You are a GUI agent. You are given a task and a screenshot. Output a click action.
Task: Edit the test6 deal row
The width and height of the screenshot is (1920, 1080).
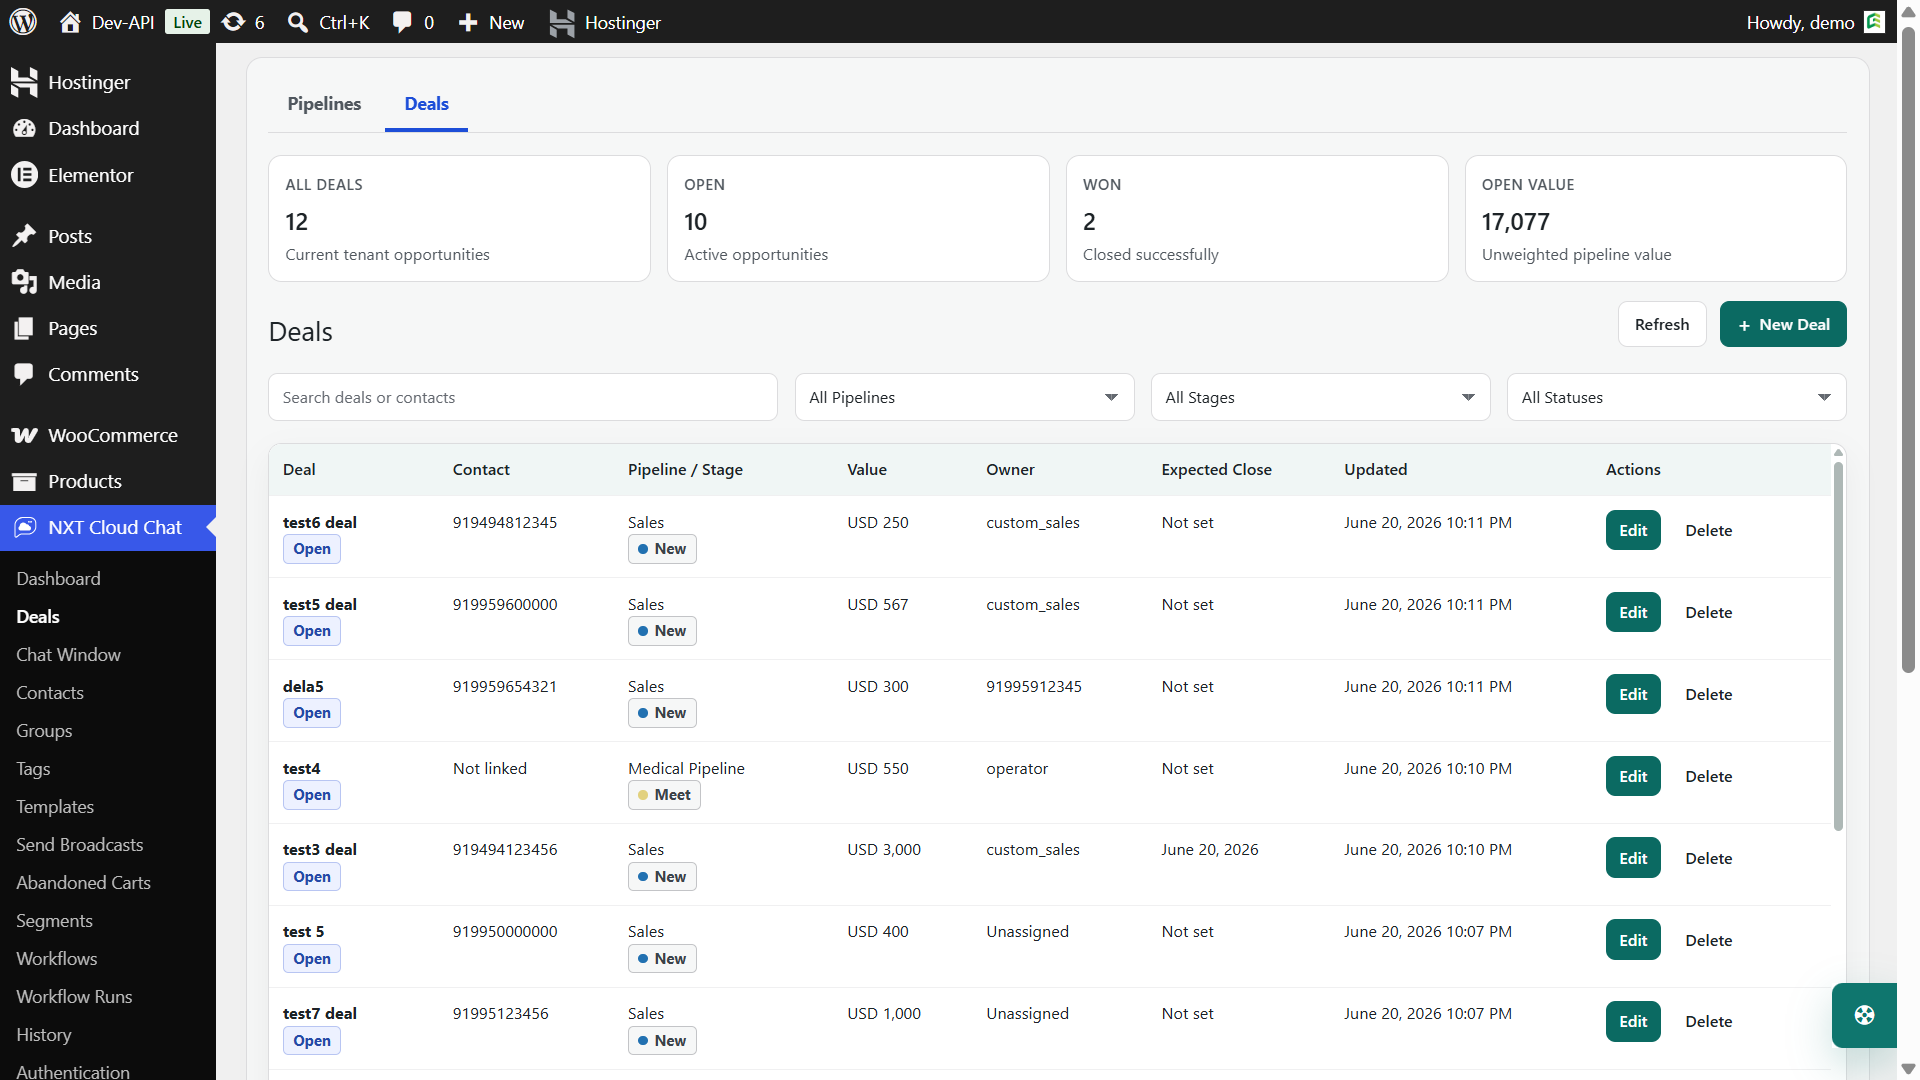point(1633,530)
